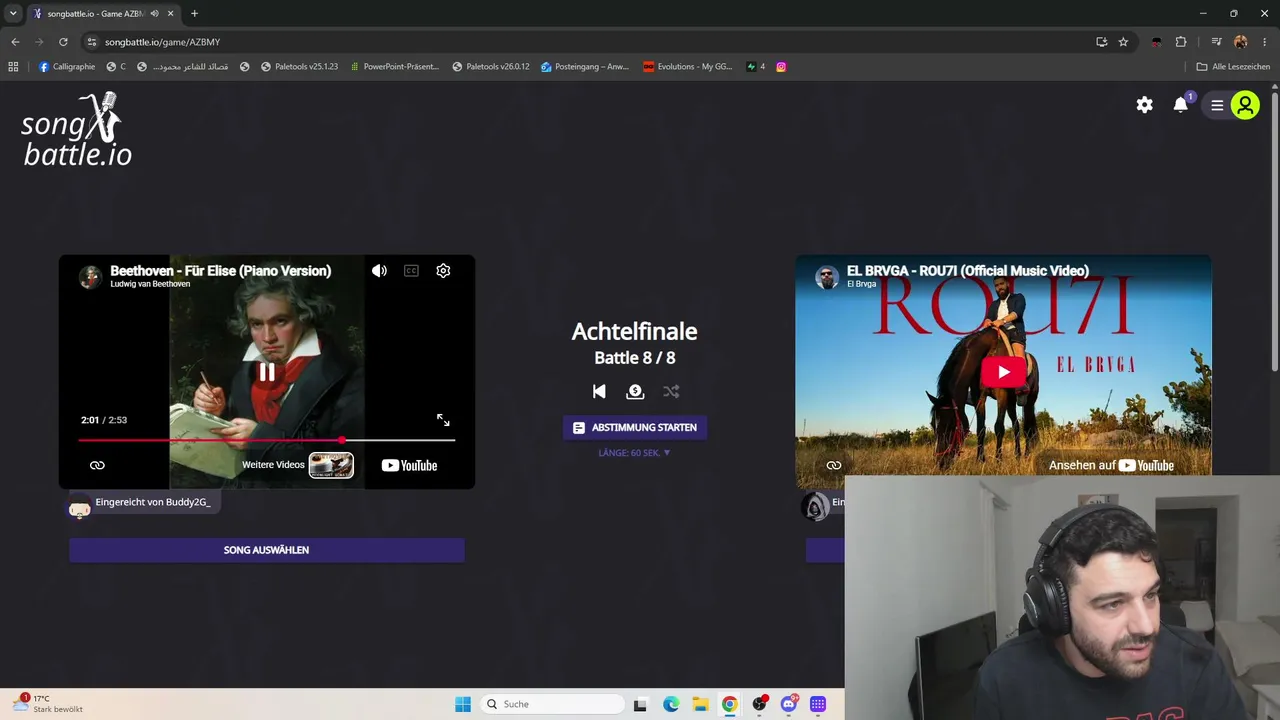
Task: Open the Chrome three-dot menu
Action: [x=1265, y=42]
